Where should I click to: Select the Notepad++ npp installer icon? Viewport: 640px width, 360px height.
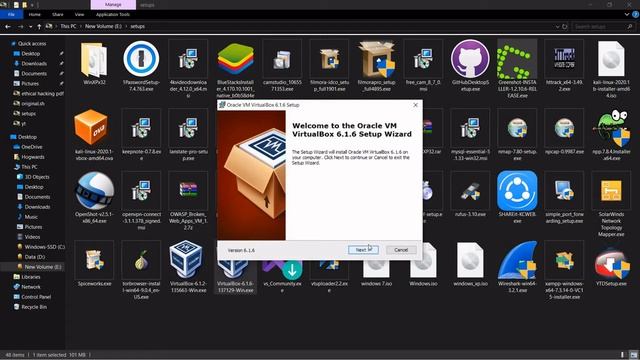tap(613, 128)
